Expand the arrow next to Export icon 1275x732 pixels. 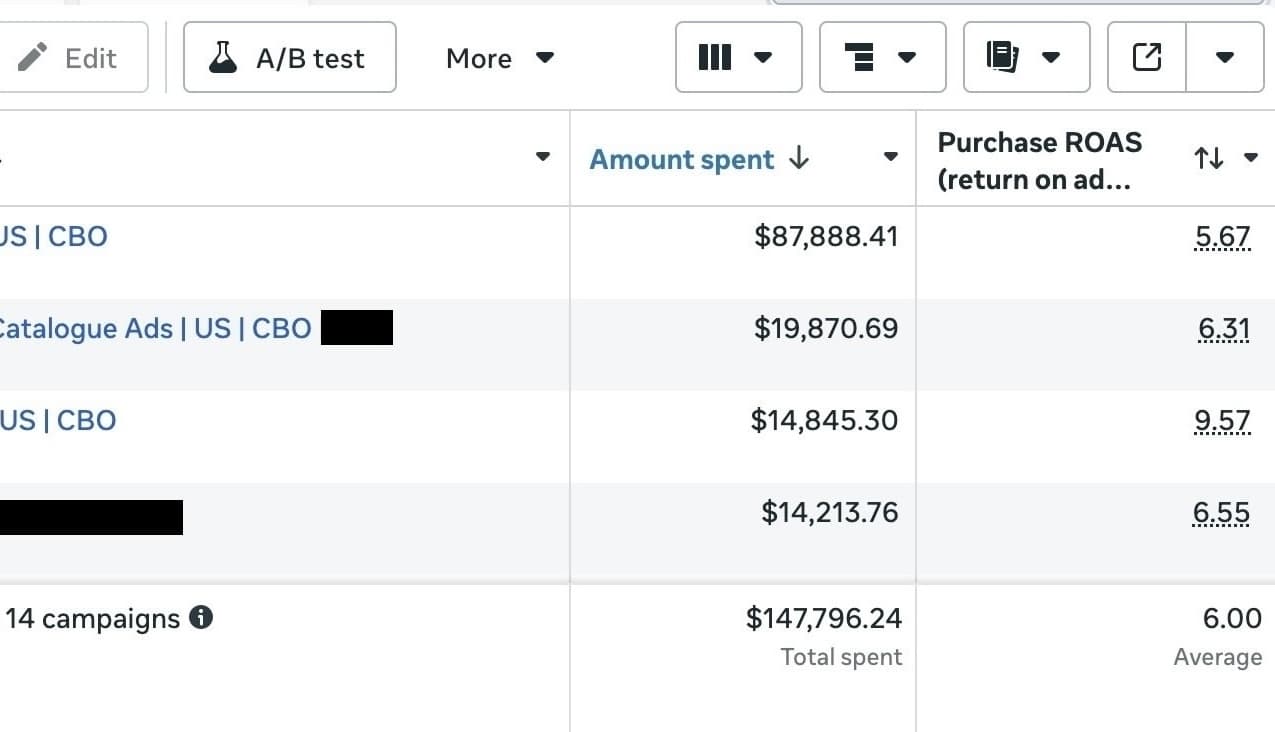click(x=1225, y=58)
